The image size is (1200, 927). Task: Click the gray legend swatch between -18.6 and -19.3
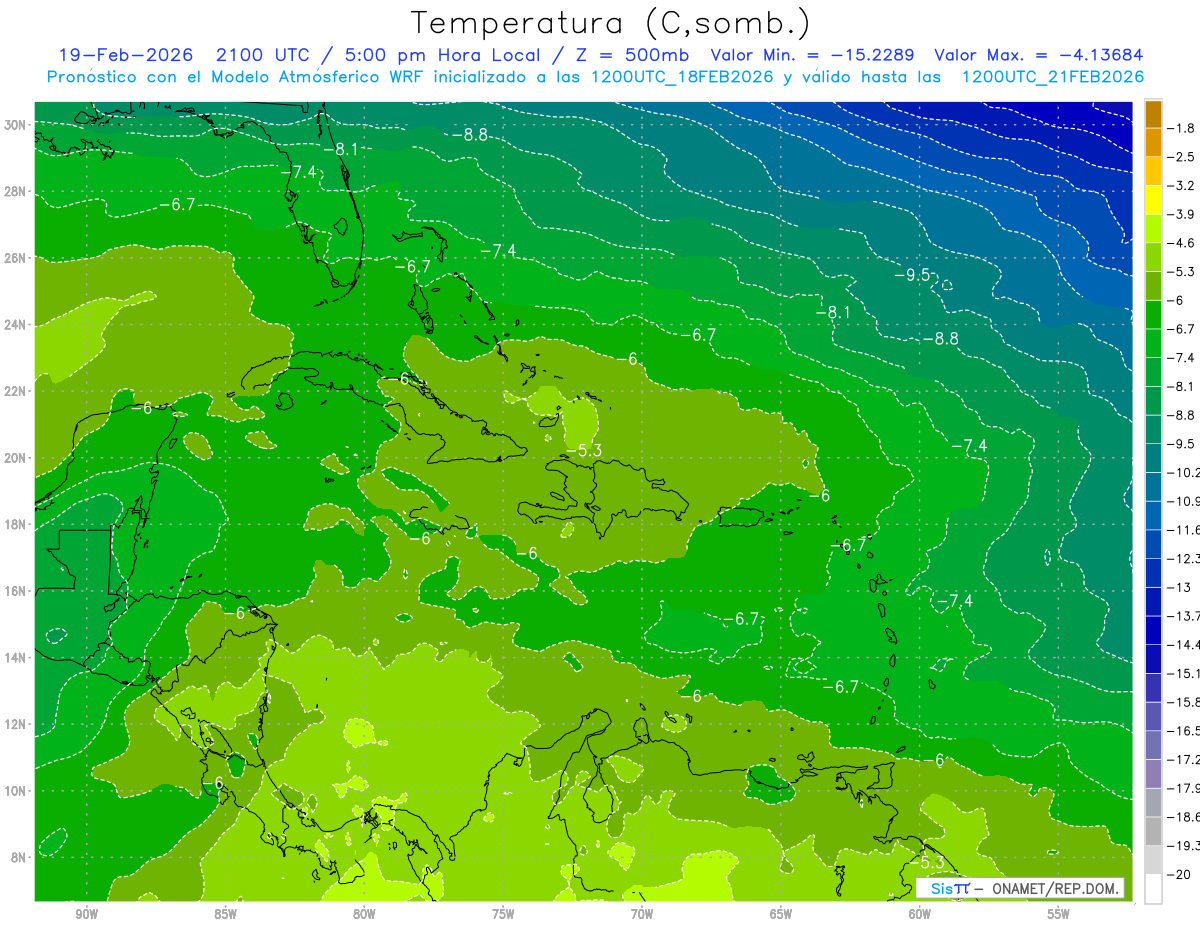[1153, 831]
